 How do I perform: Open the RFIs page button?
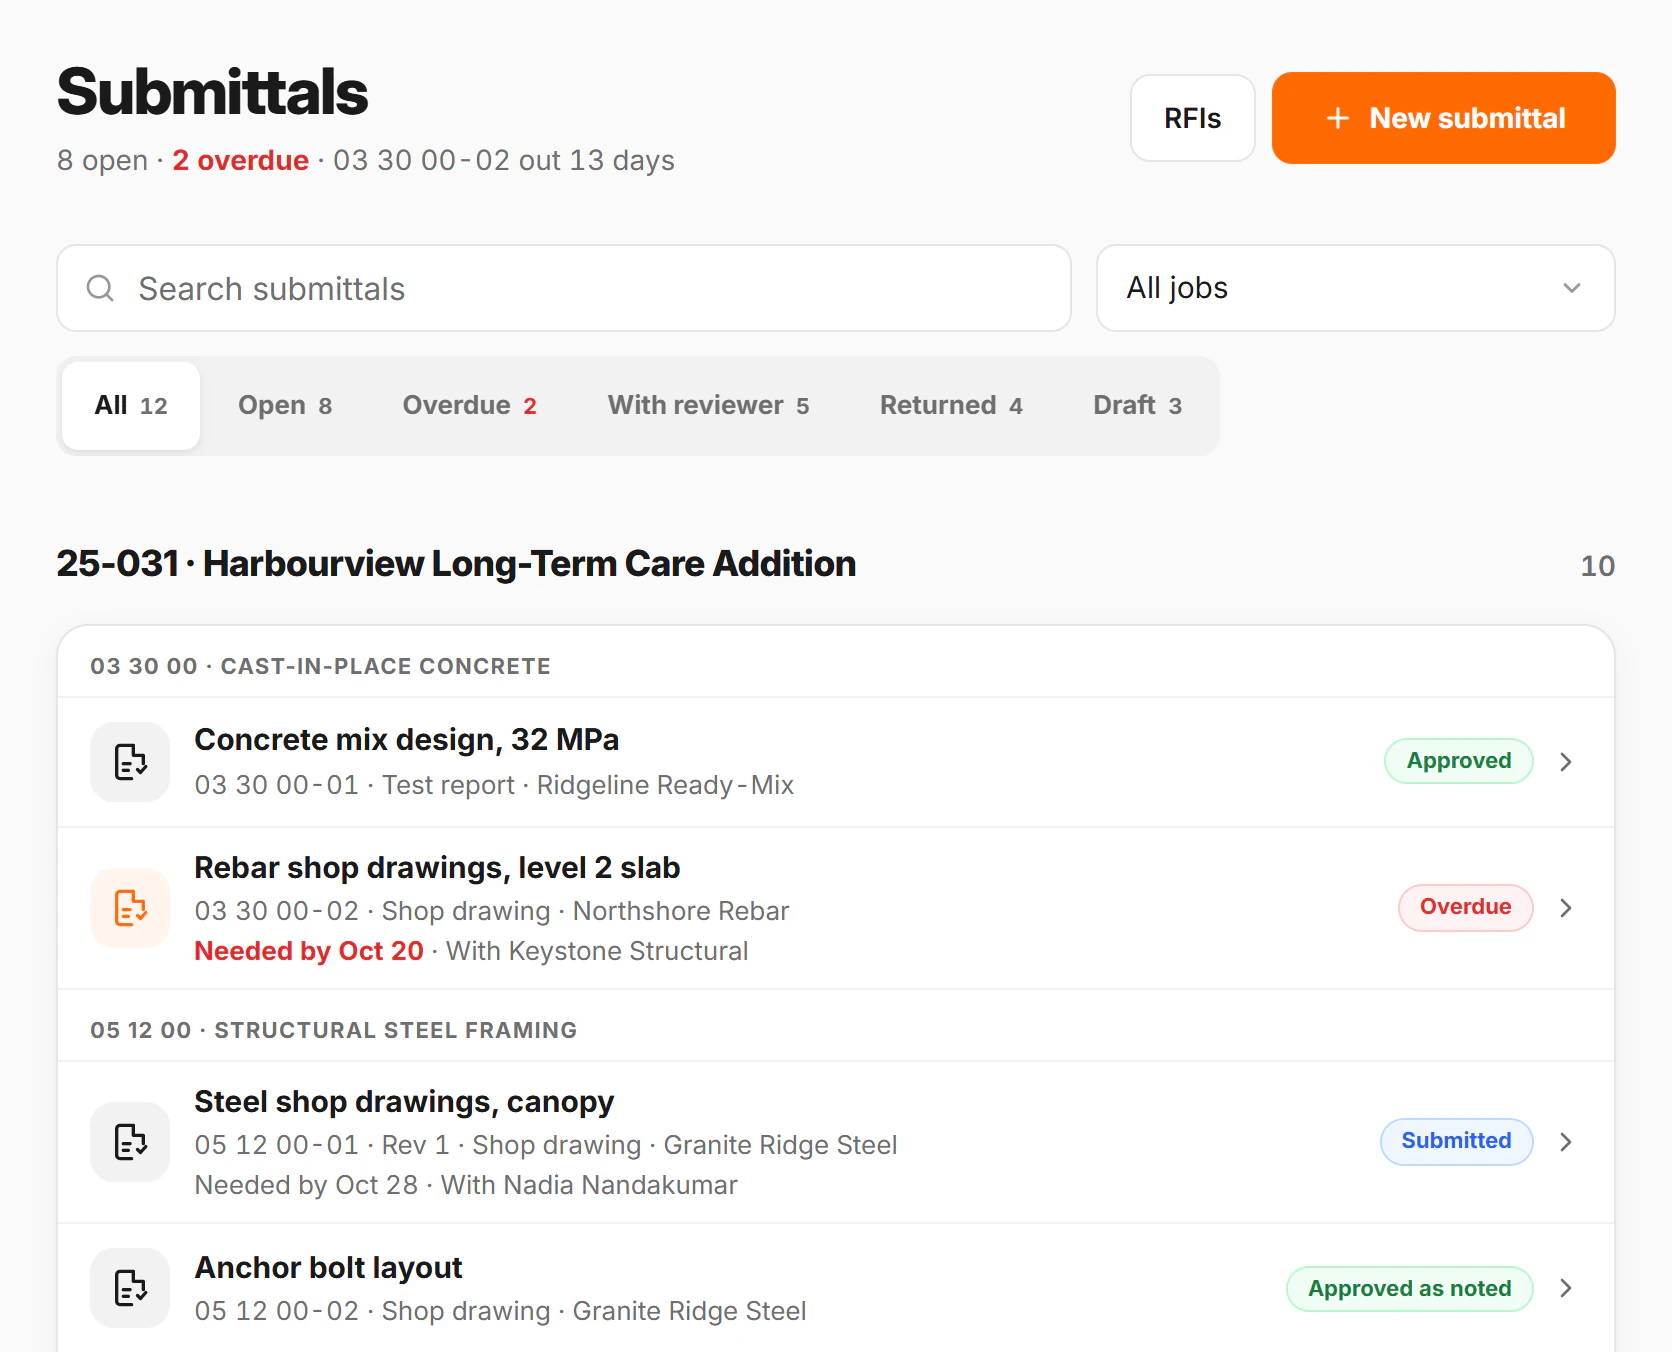pos(1193,118)
